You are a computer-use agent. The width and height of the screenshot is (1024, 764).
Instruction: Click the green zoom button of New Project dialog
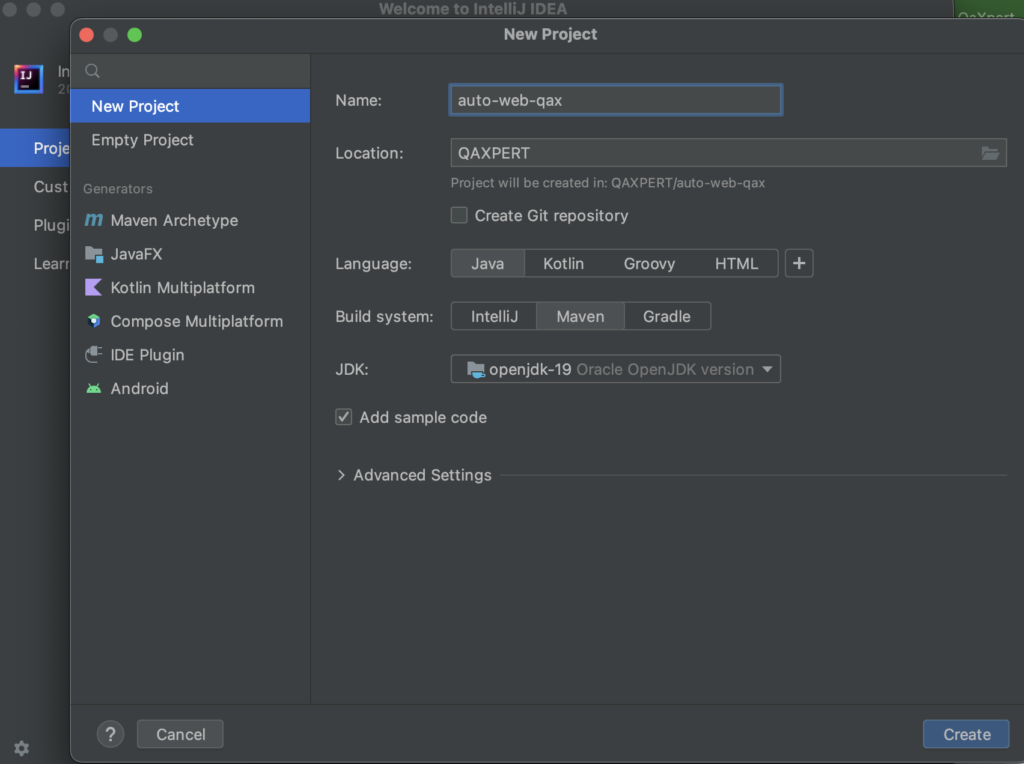(135, 35)
